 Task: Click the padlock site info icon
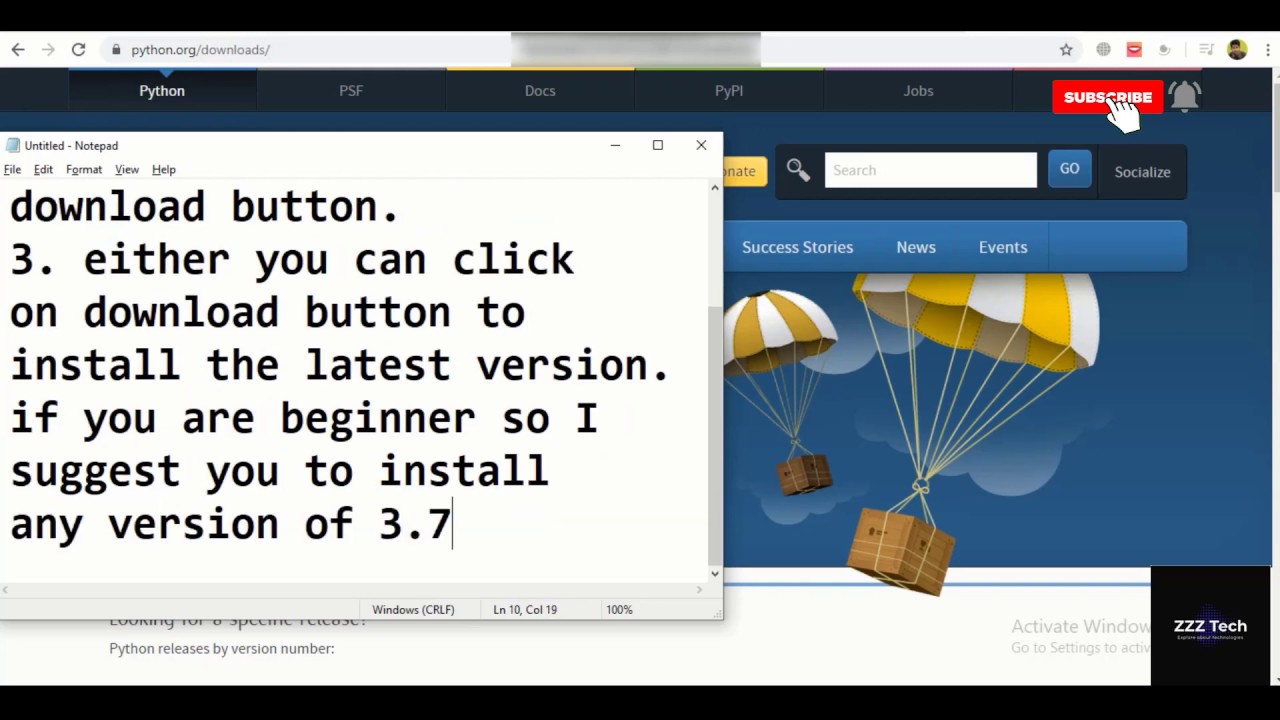pyautogui.click(x=116, y=50)
